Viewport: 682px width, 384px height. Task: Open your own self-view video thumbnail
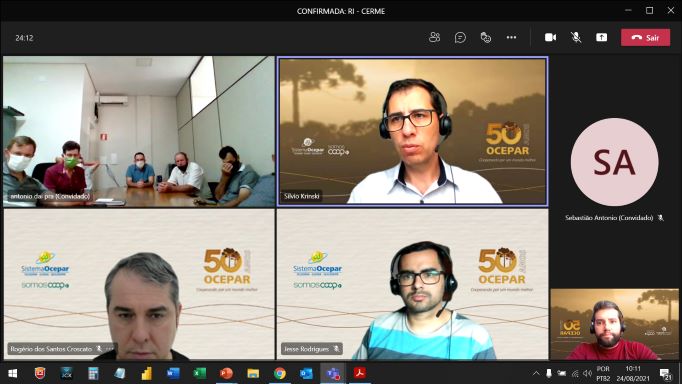pos(615,324)
